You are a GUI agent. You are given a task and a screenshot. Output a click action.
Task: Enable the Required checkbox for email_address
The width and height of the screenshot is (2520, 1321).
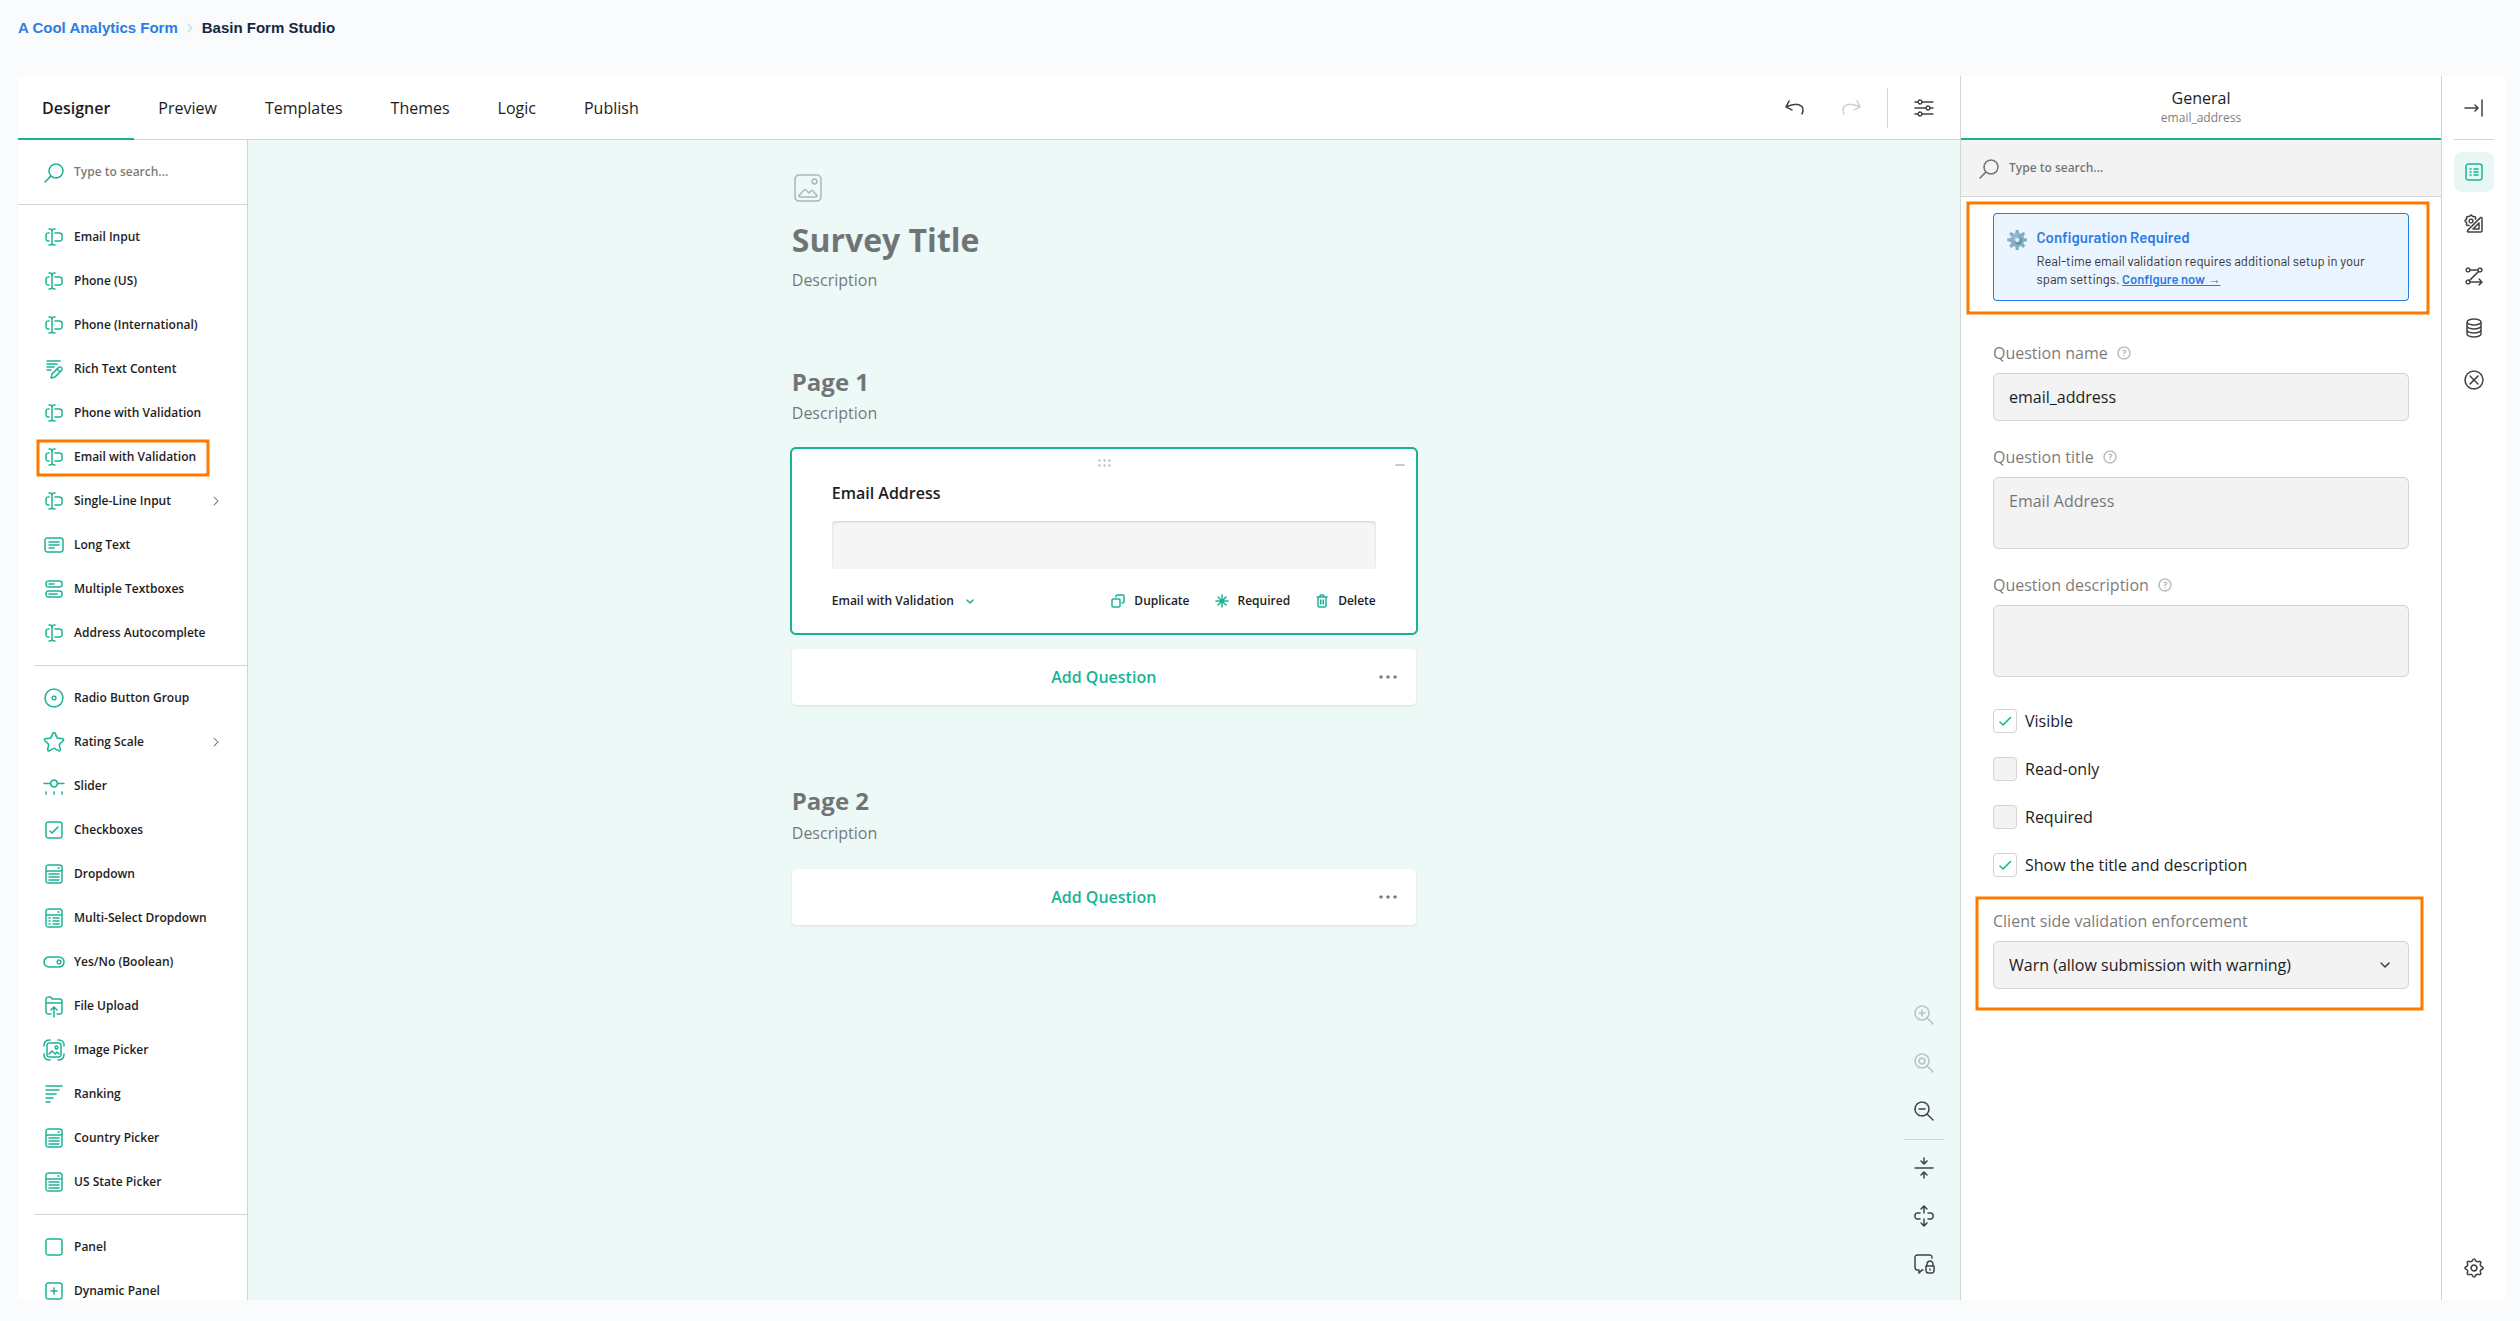(2004, 816)
